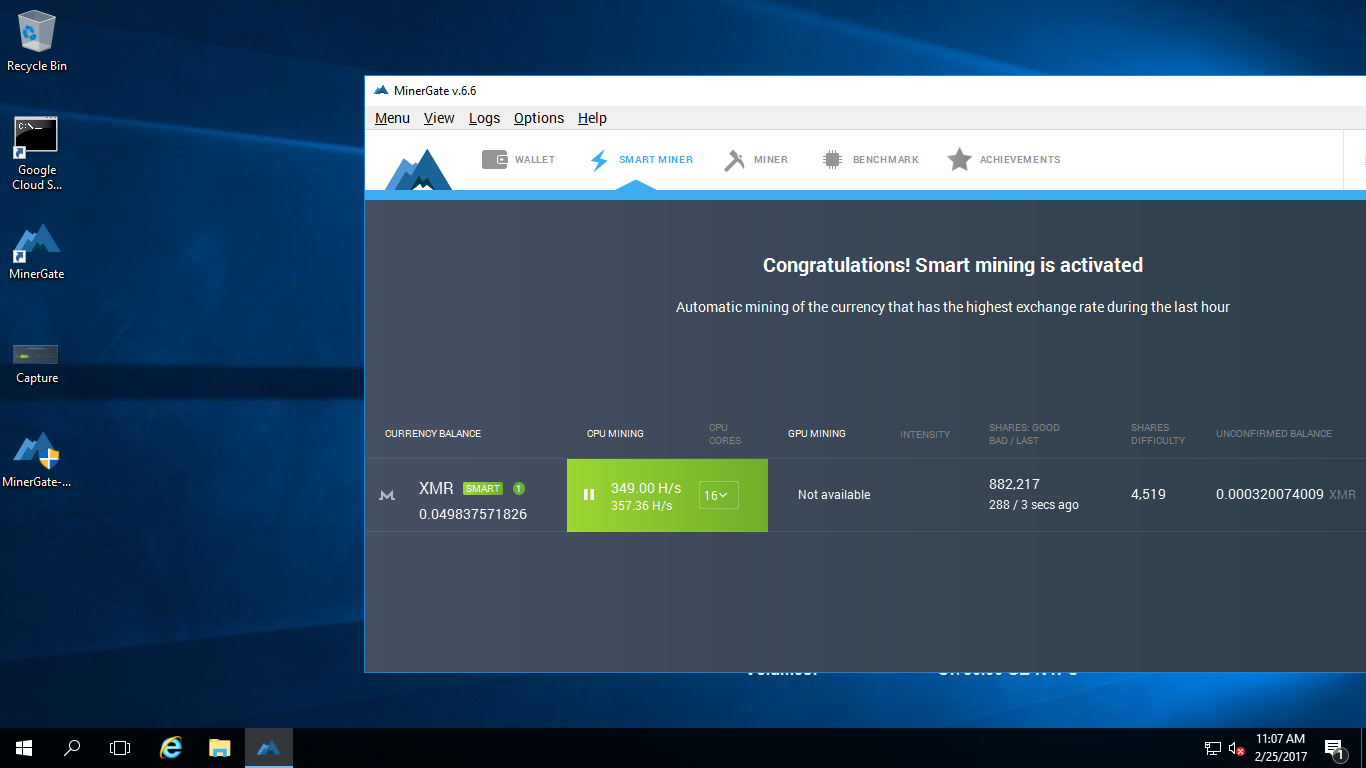
Task: Switch to the Achievements tab
Action: tap(1004, 160)
